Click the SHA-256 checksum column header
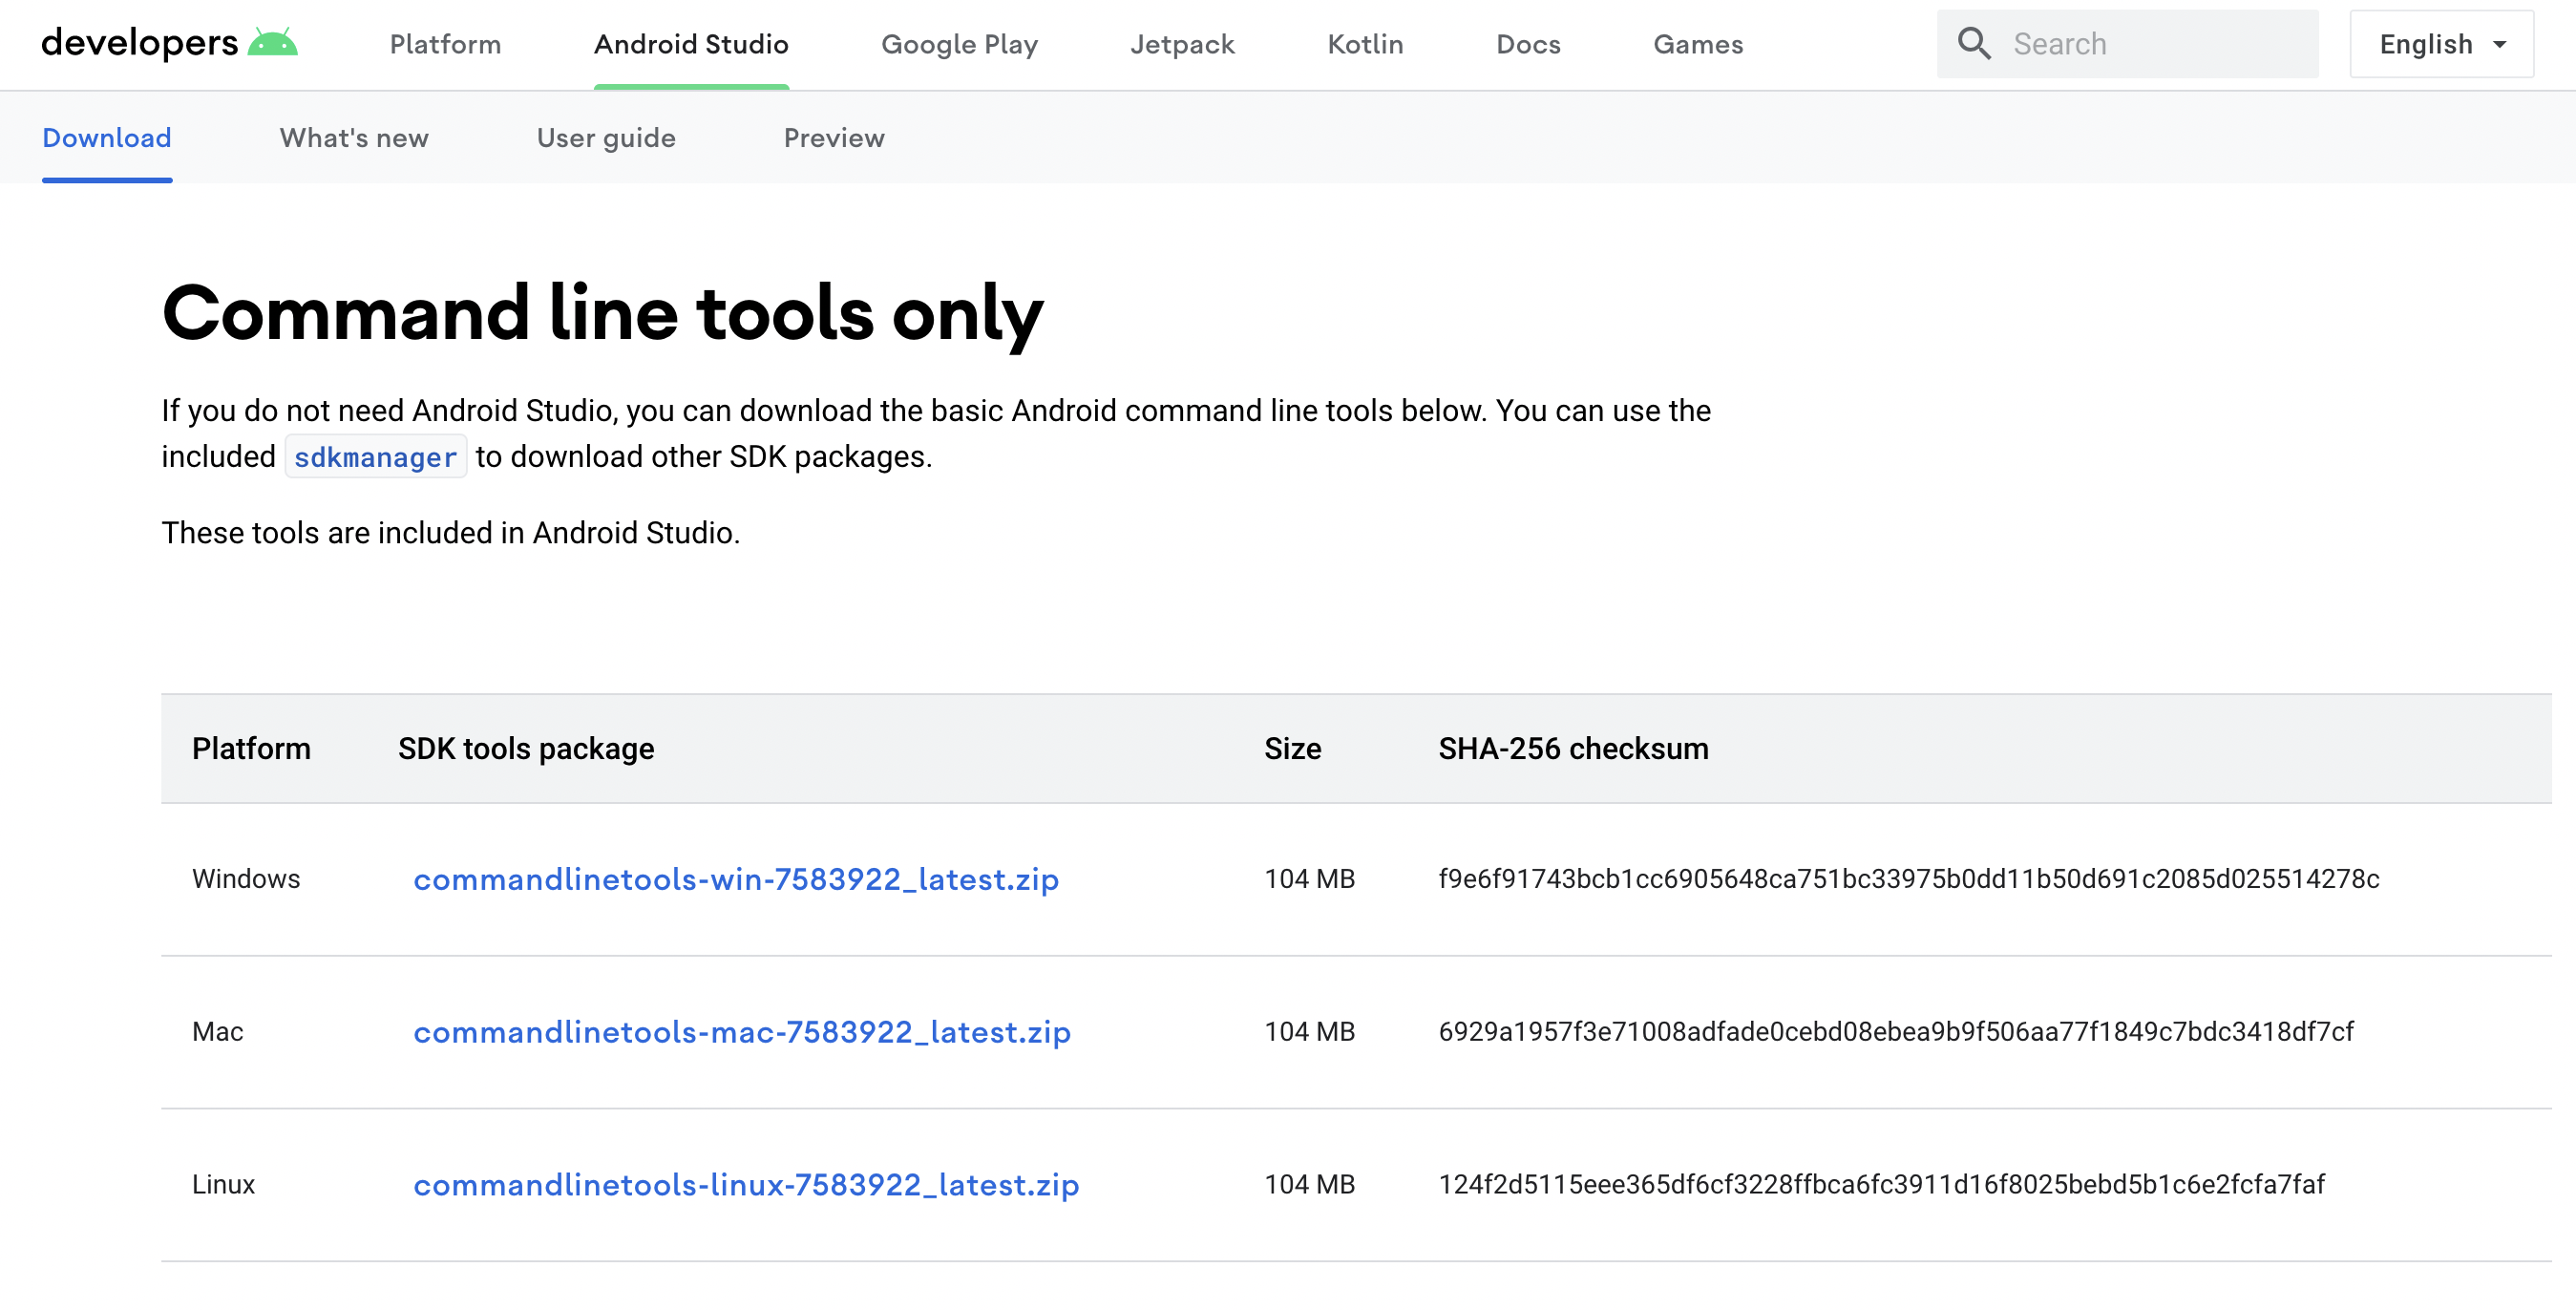This screenshot has height=1310, width=2576. (x=1573, y=749)
